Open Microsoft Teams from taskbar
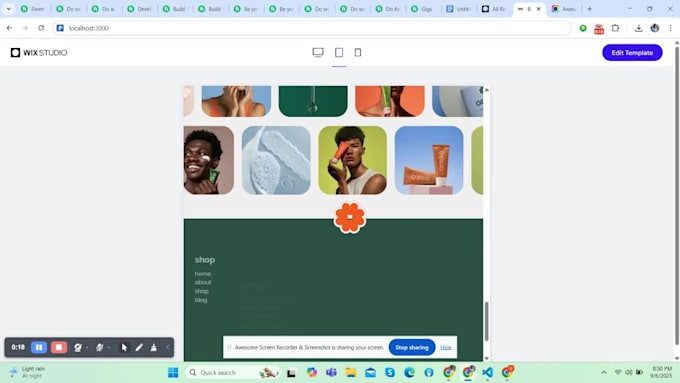 click(x=331, y=373)
